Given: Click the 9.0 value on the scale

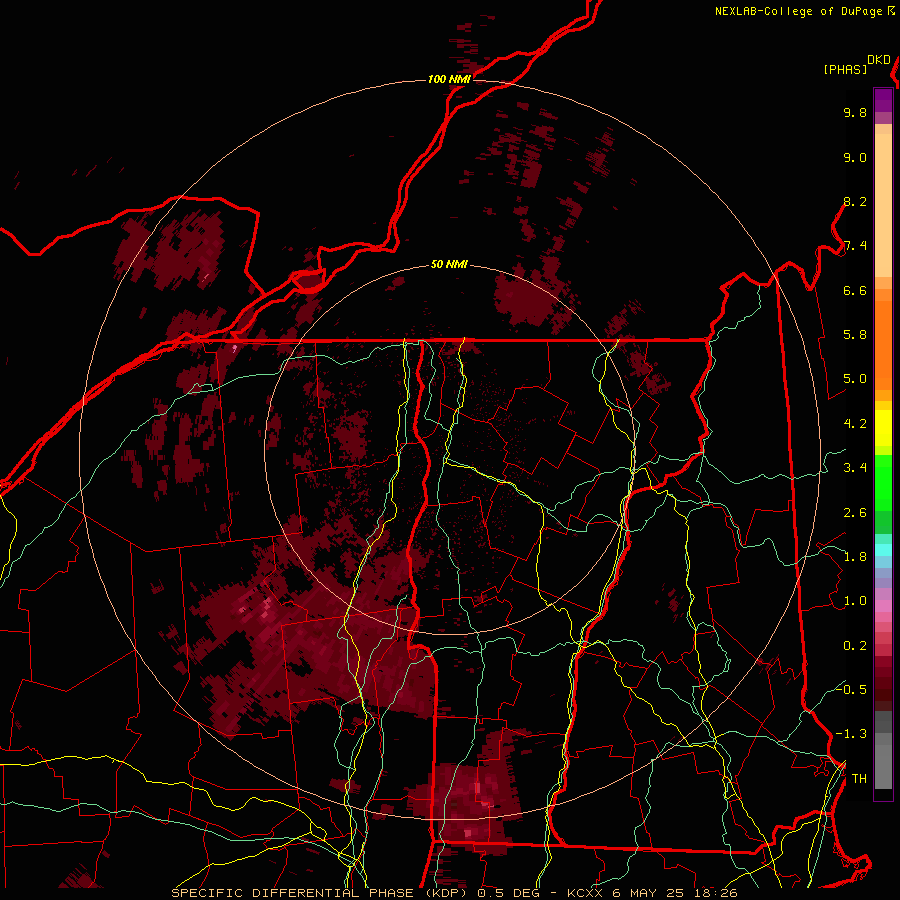Looking at the screenshot, I should point(855,157).
